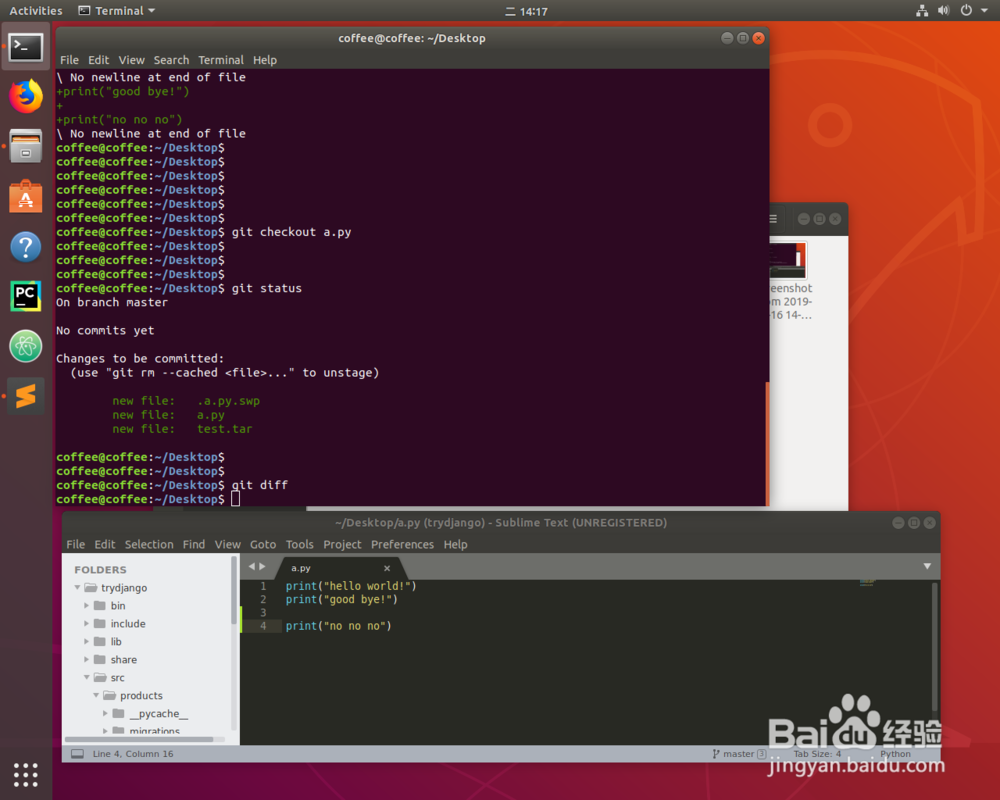Launch Firefox from the dock
The width and height of the screenshot is (1000, 800).
pos(26,96)
